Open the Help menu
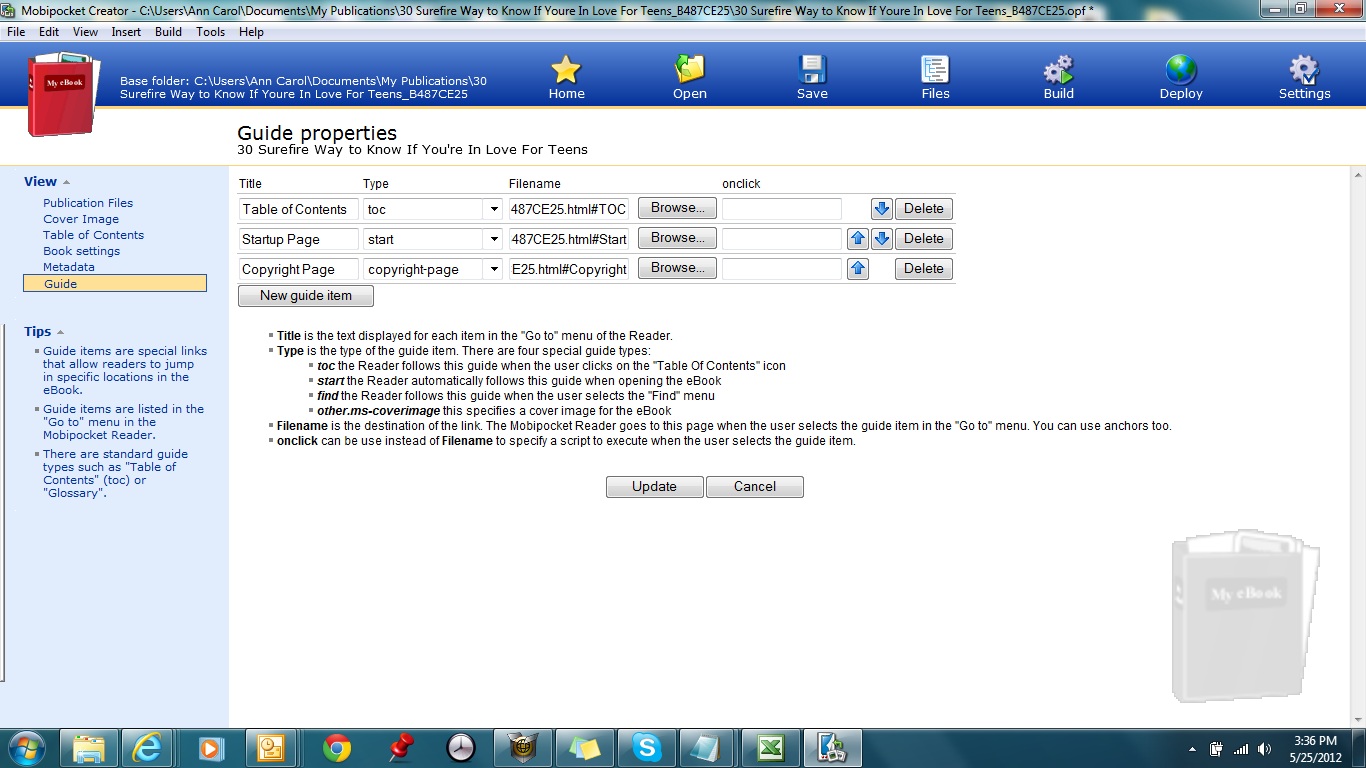The width and height of the screenshot is (1366, 768). (251, 32)
